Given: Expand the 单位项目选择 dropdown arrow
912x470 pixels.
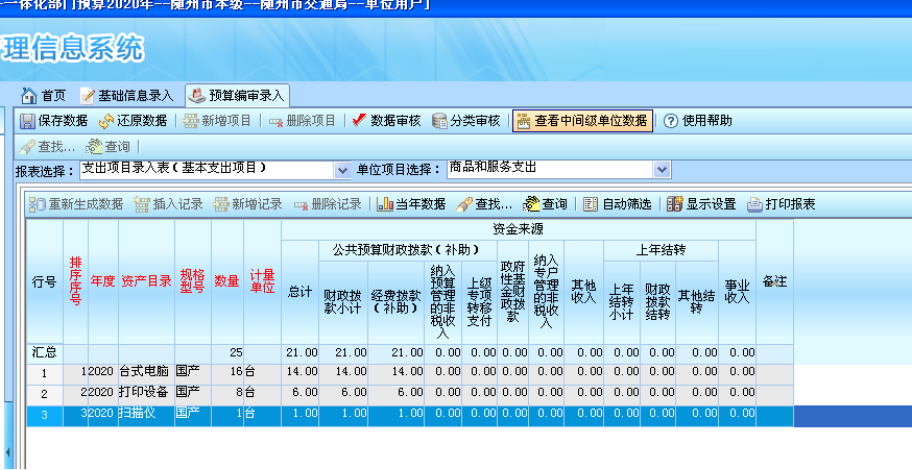Looking at the screenshot, I should click(x=661, y=170).
